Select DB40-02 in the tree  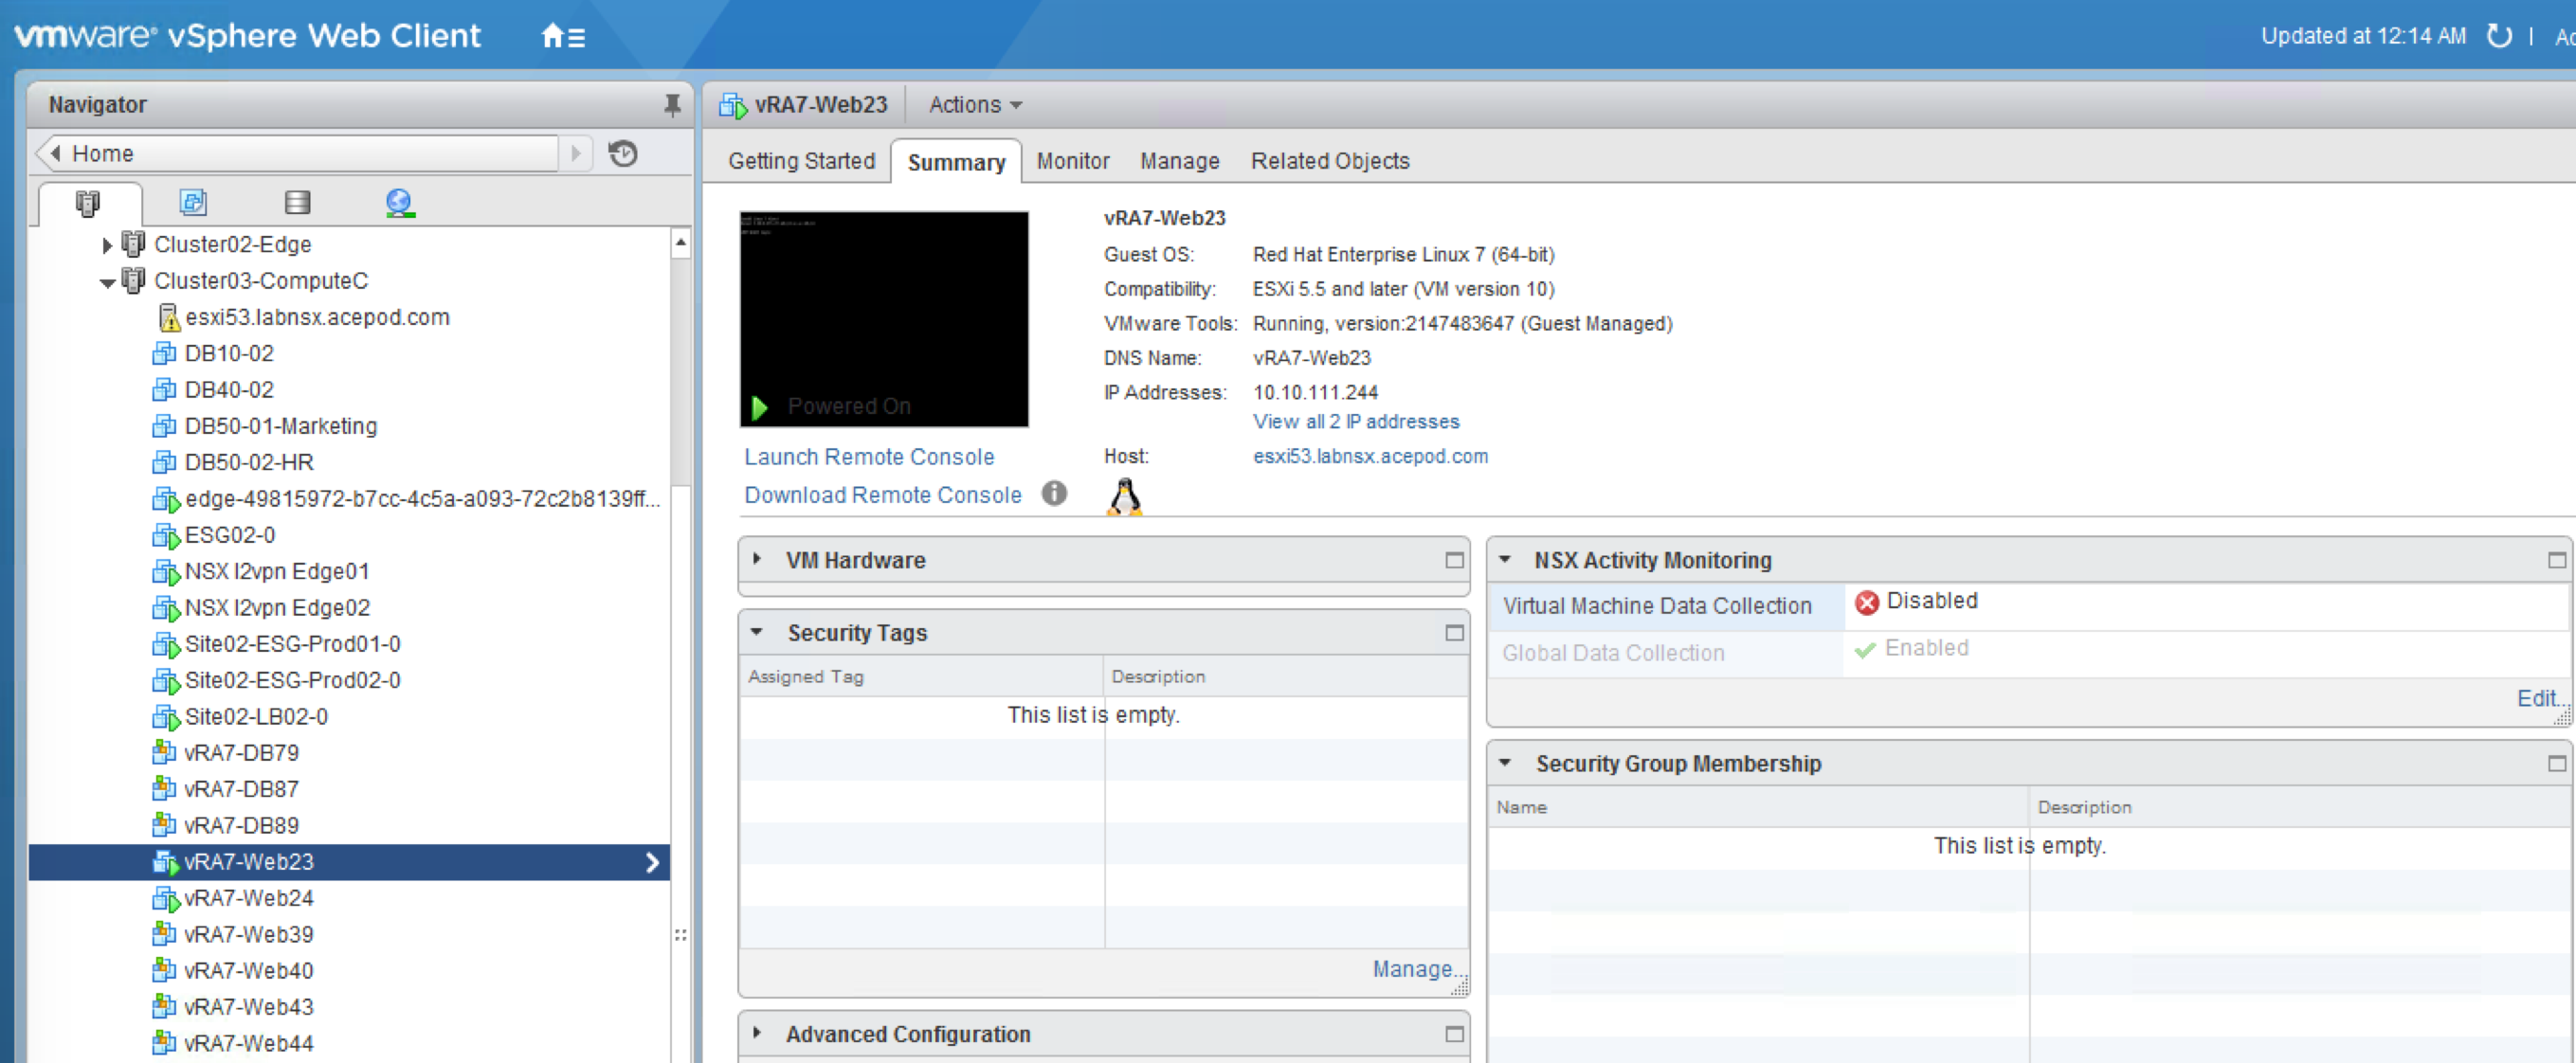click(x=229, y=390)
